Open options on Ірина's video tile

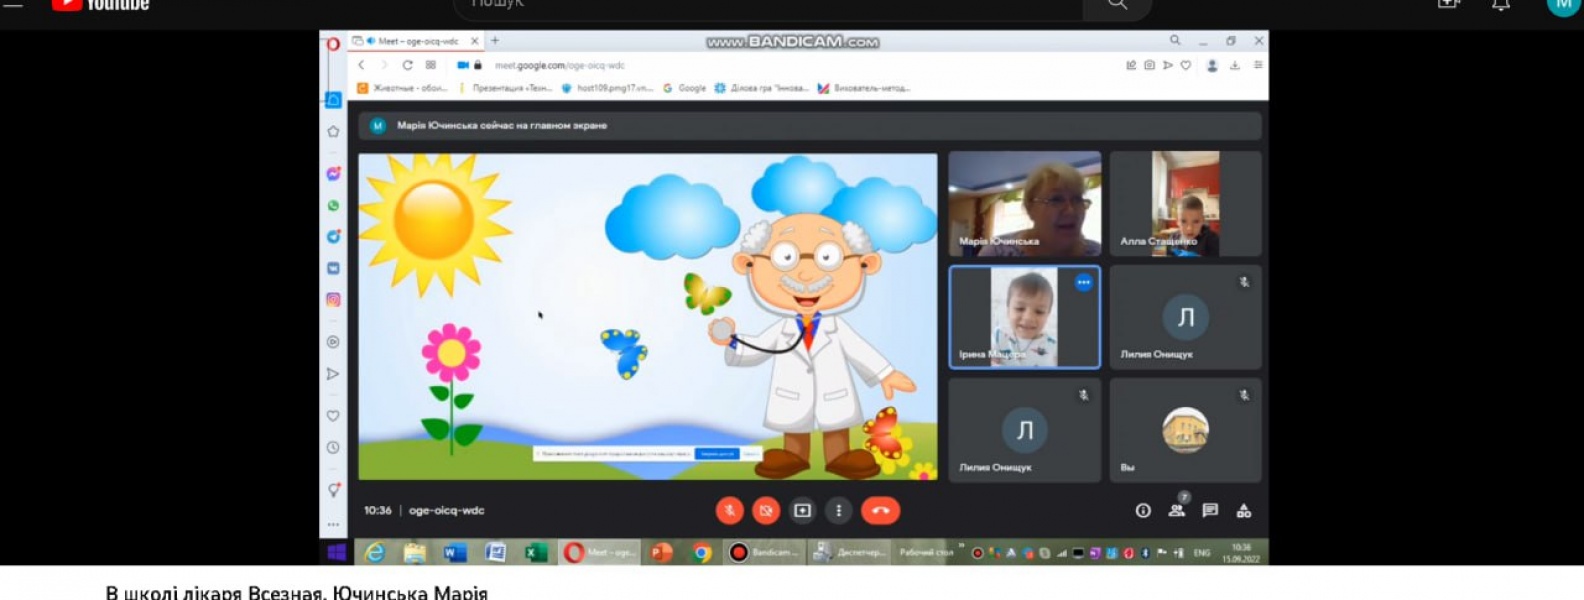tap(1083, 283)
